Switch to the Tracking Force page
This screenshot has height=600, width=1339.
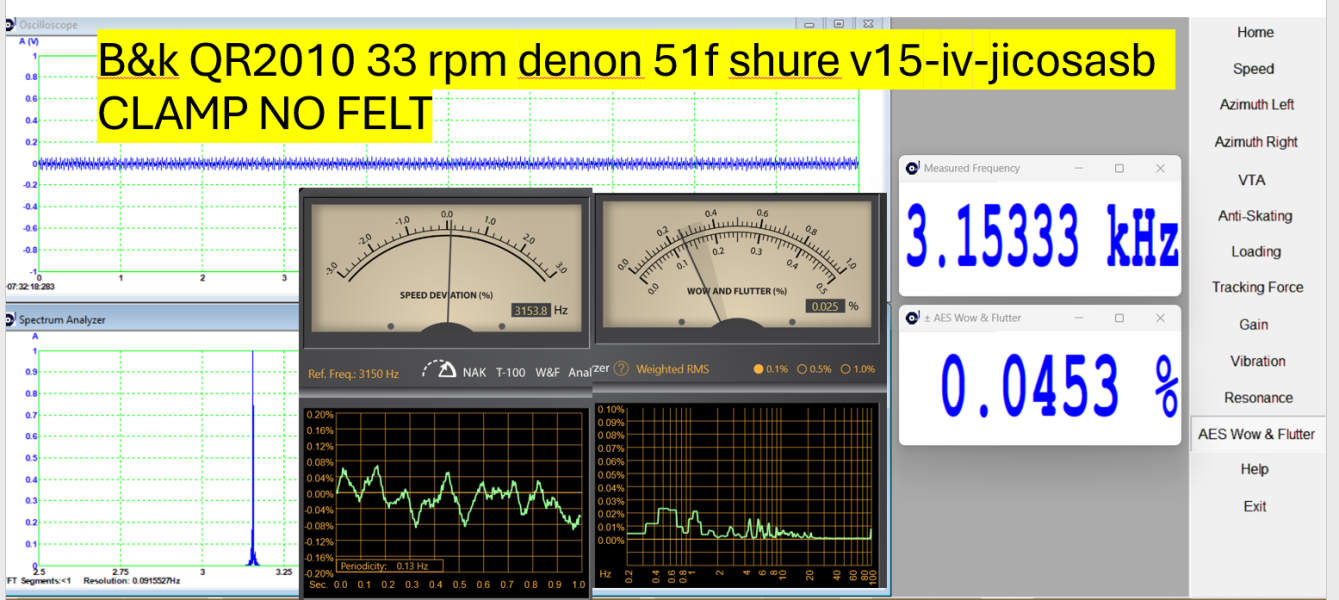pyautogui.click(x=1257, y=288)
